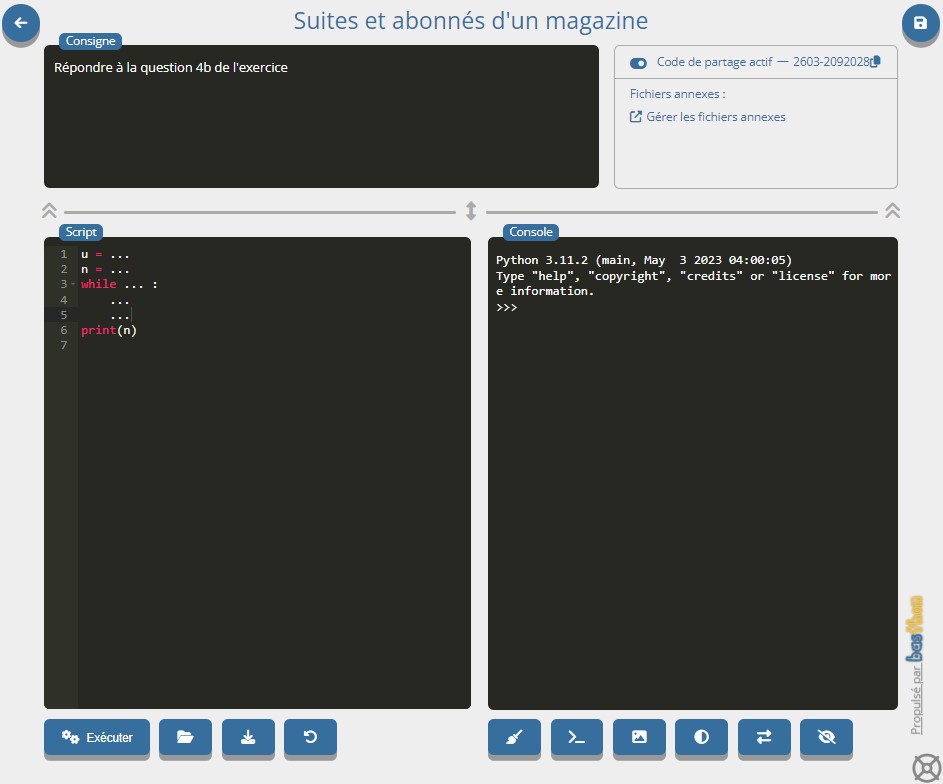
Task: Open the terminal prompt button
Action: pos(576,737)
